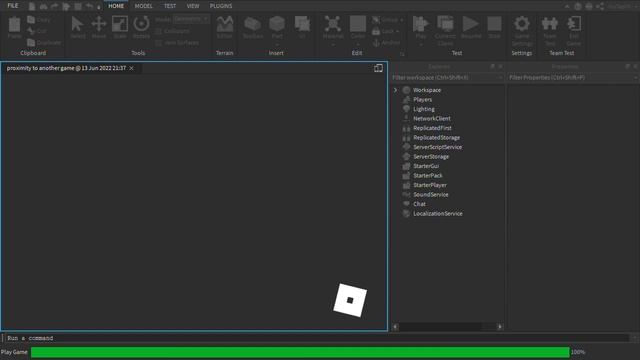Open the Terrain Editor
The height and width of the screenshot is (360, 640).
(x=224, y=24)
